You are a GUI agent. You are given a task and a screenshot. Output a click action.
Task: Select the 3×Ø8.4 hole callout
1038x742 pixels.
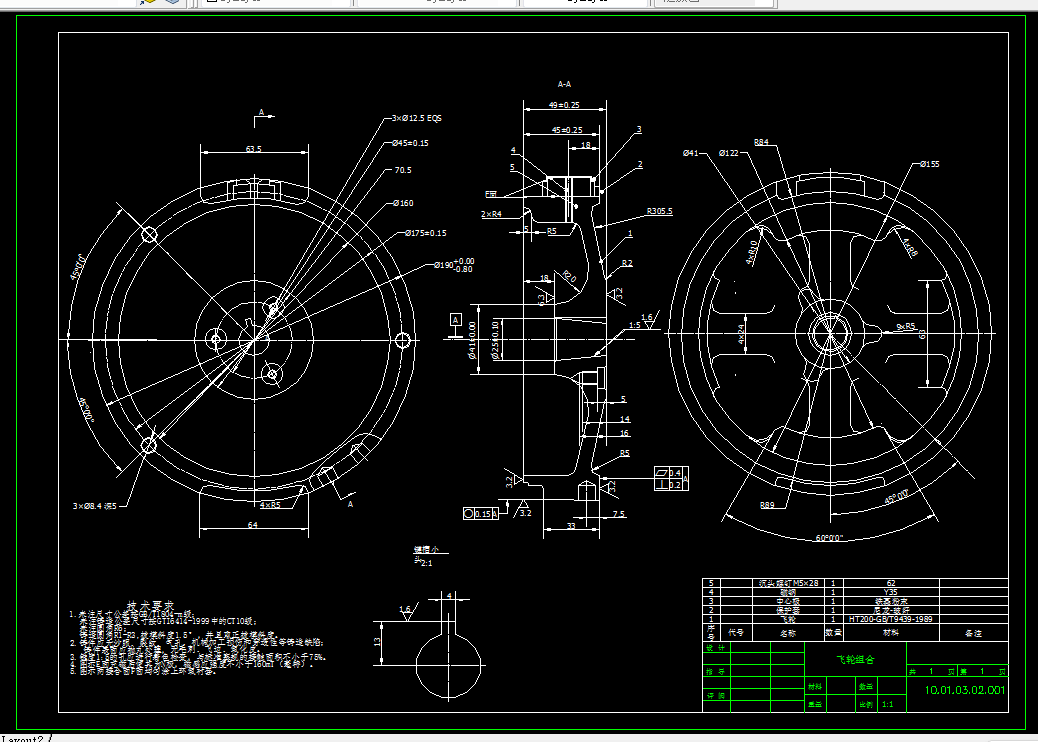click(x=95, y=506)
